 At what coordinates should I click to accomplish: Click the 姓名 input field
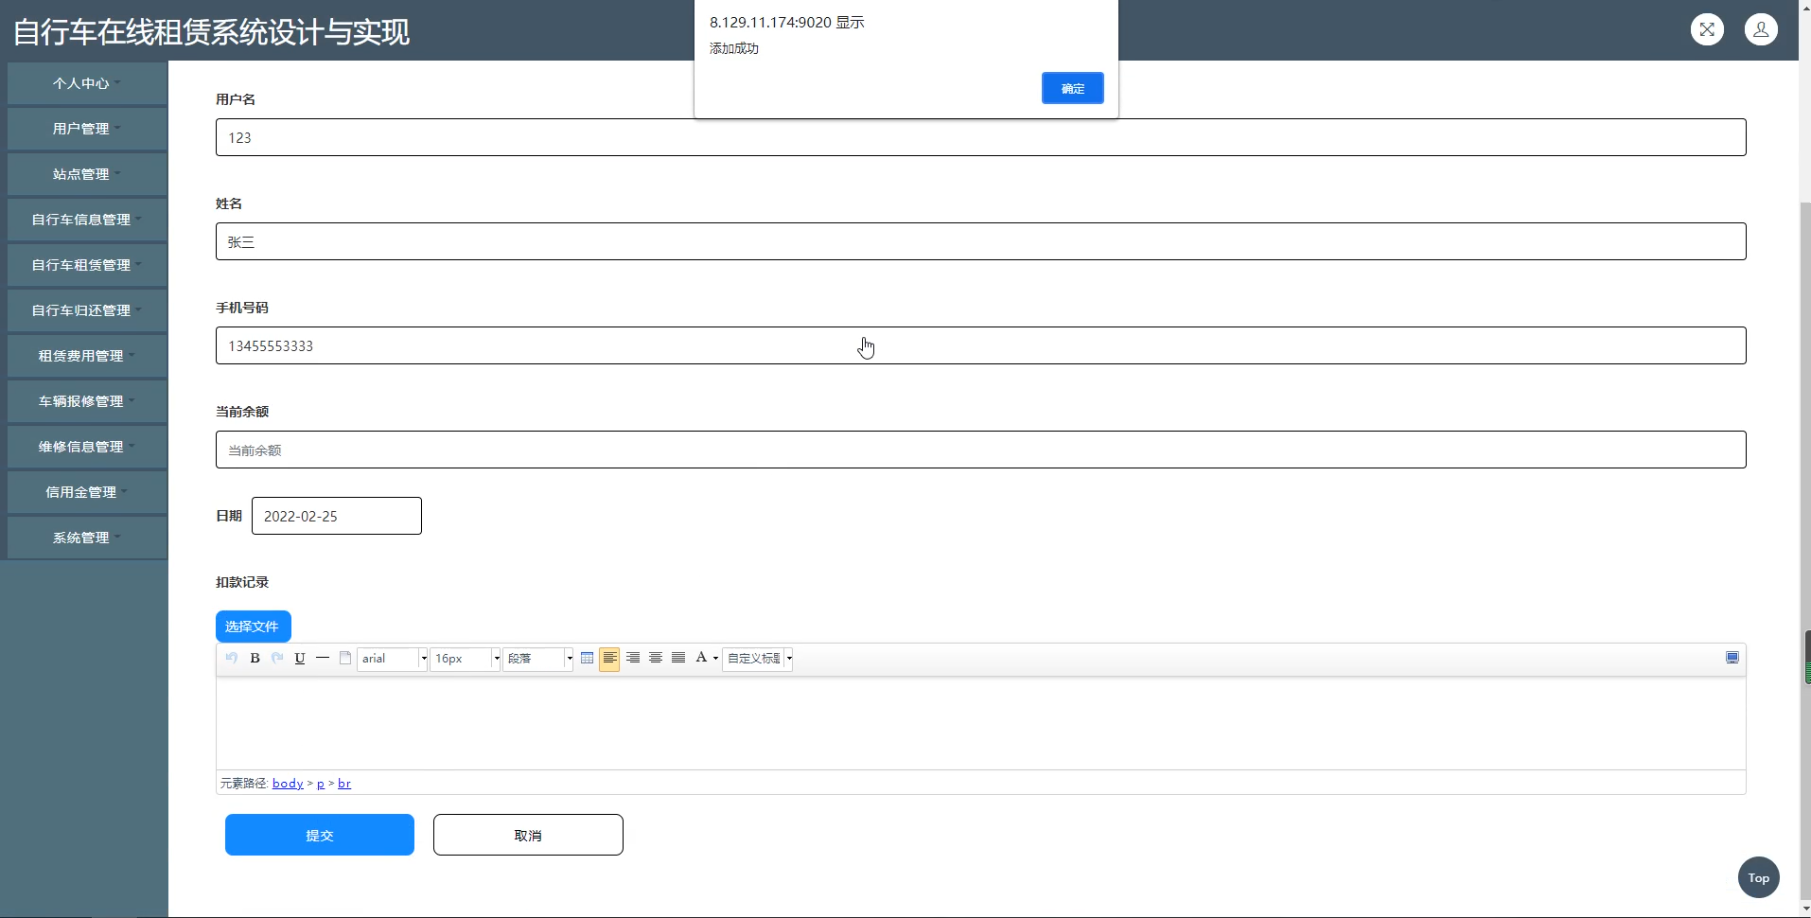coord(981,241)
